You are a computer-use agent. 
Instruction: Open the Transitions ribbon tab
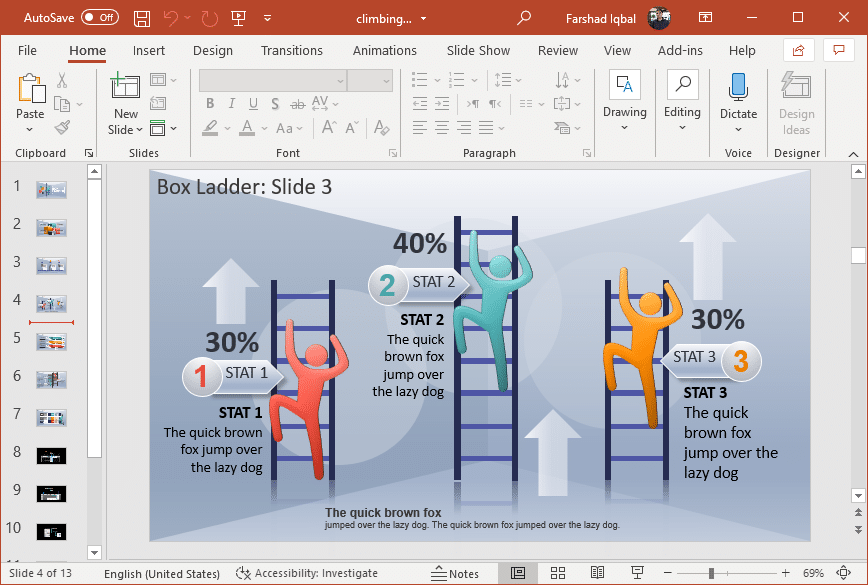[292, 50]
